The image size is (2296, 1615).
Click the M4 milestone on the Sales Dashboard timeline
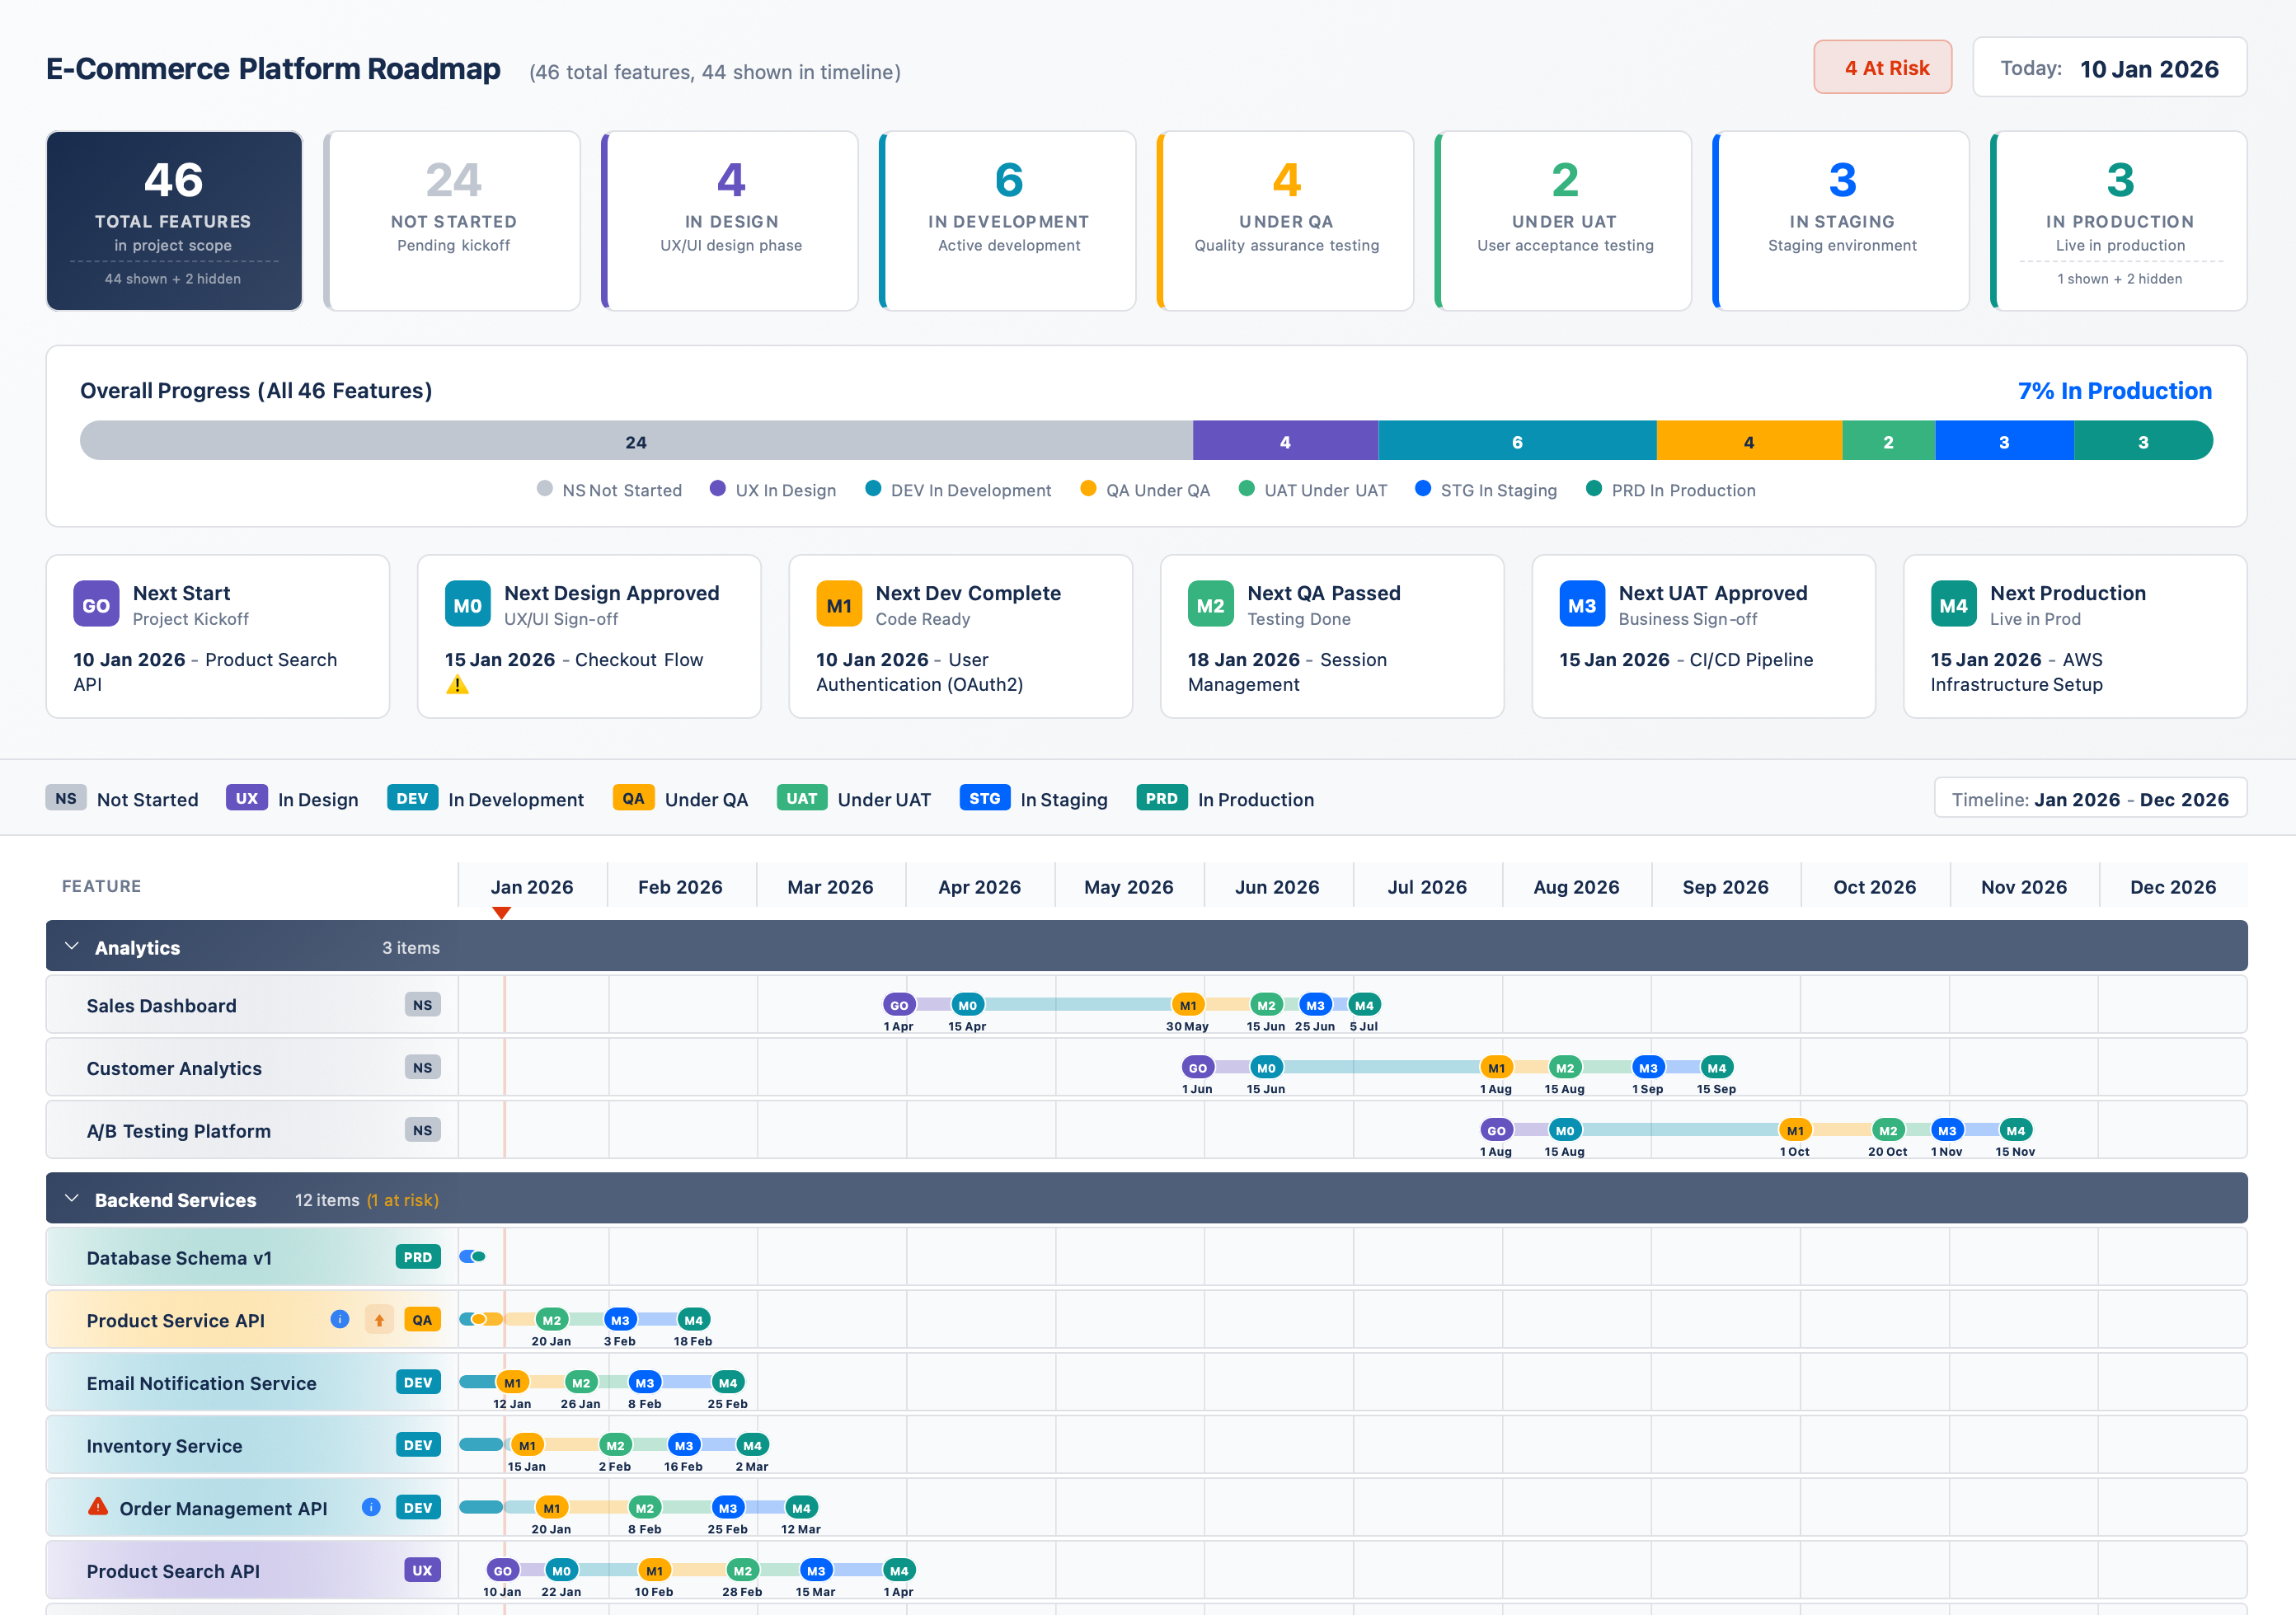1364,1004
